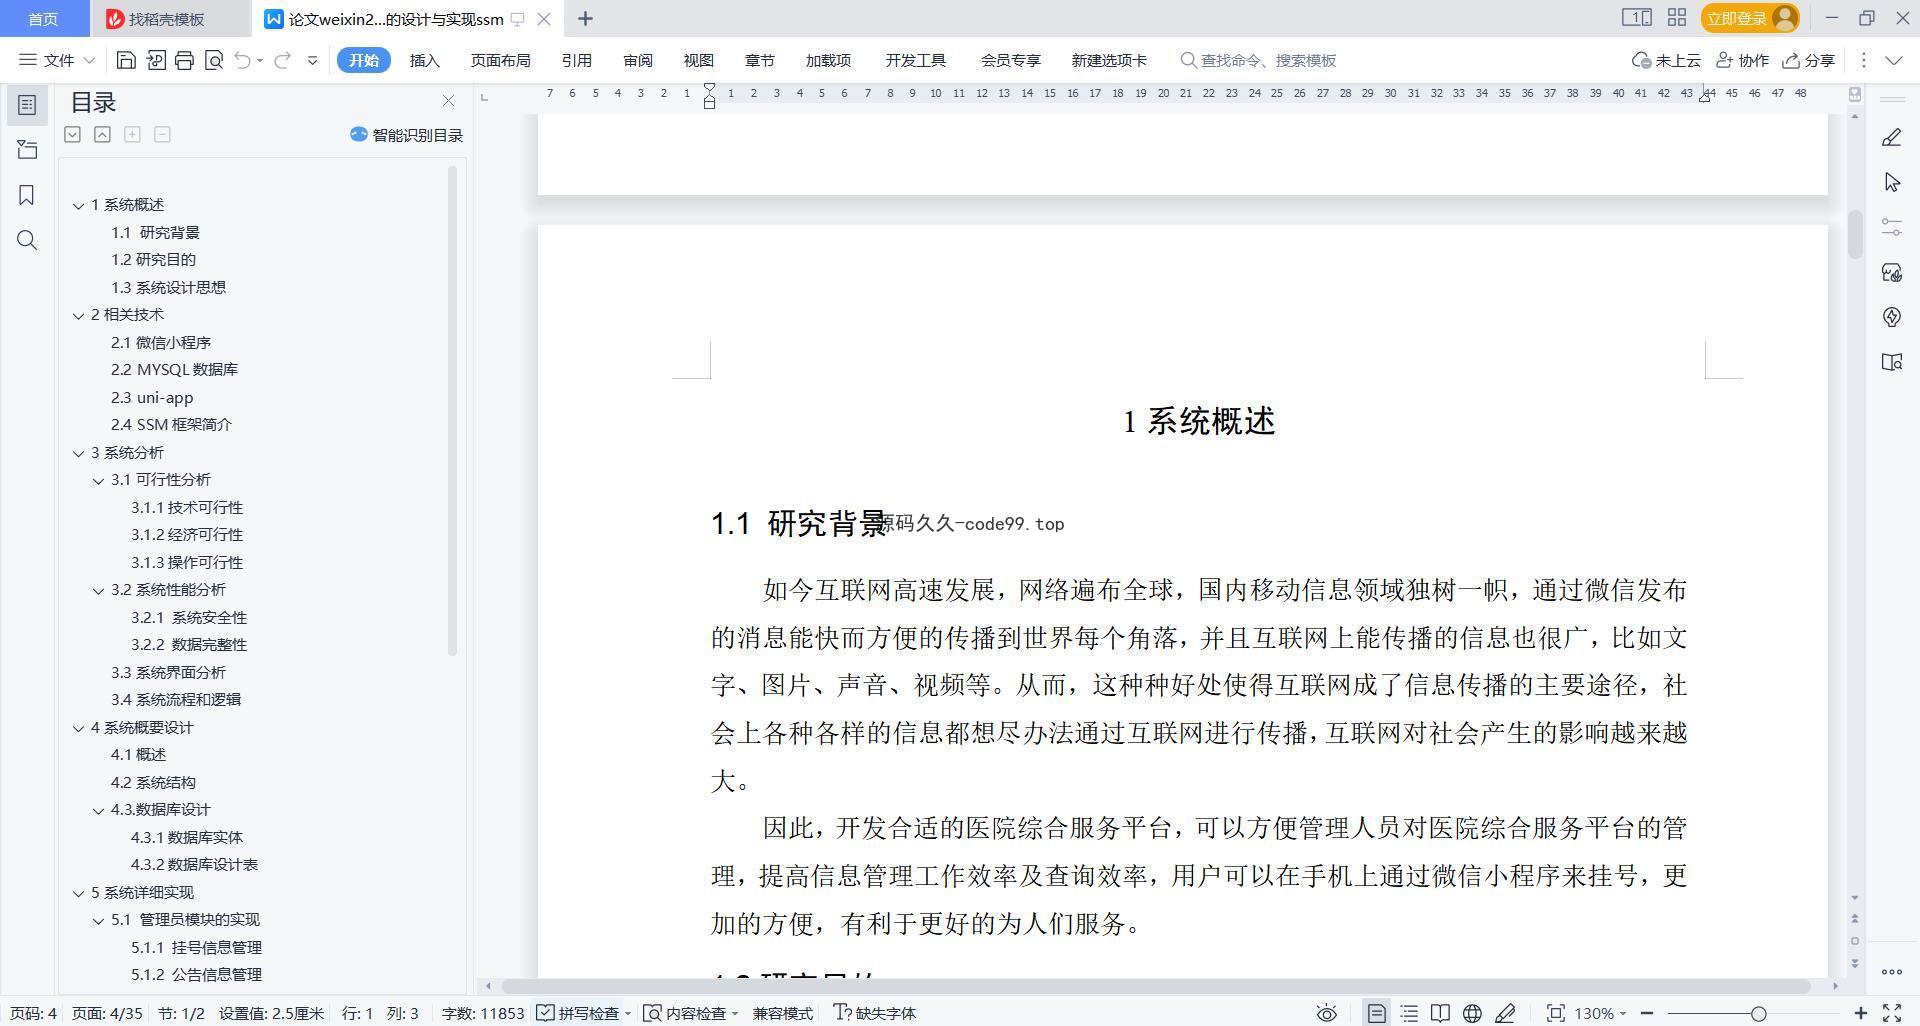The height and width of the screenshot is (1026, 1920).
Task: Promote heading level plus icon
Action: click(132, 134)
